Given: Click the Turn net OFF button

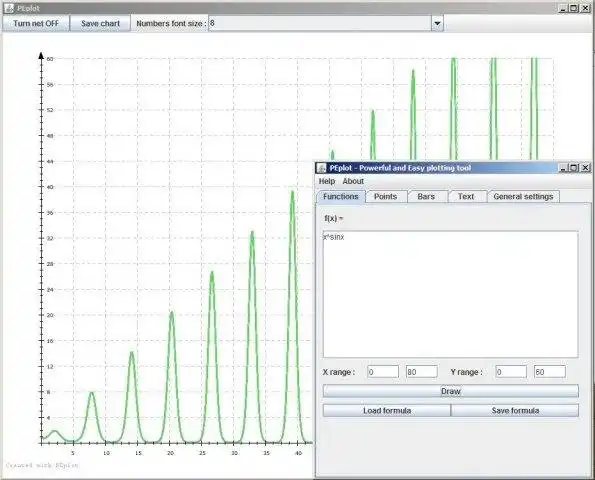Looking at the screenshot, I should (36, 23).
